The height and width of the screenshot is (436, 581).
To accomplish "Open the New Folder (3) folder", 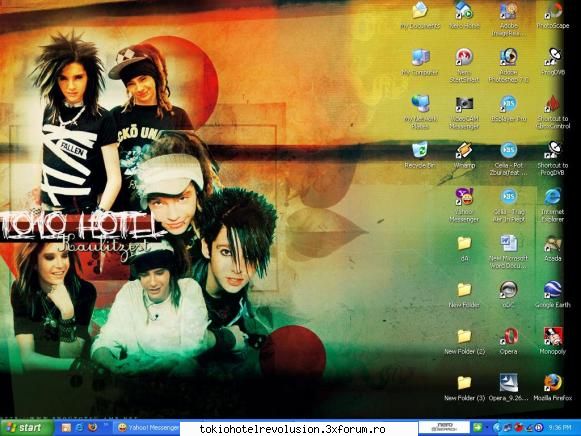I will tap(464, 388).
